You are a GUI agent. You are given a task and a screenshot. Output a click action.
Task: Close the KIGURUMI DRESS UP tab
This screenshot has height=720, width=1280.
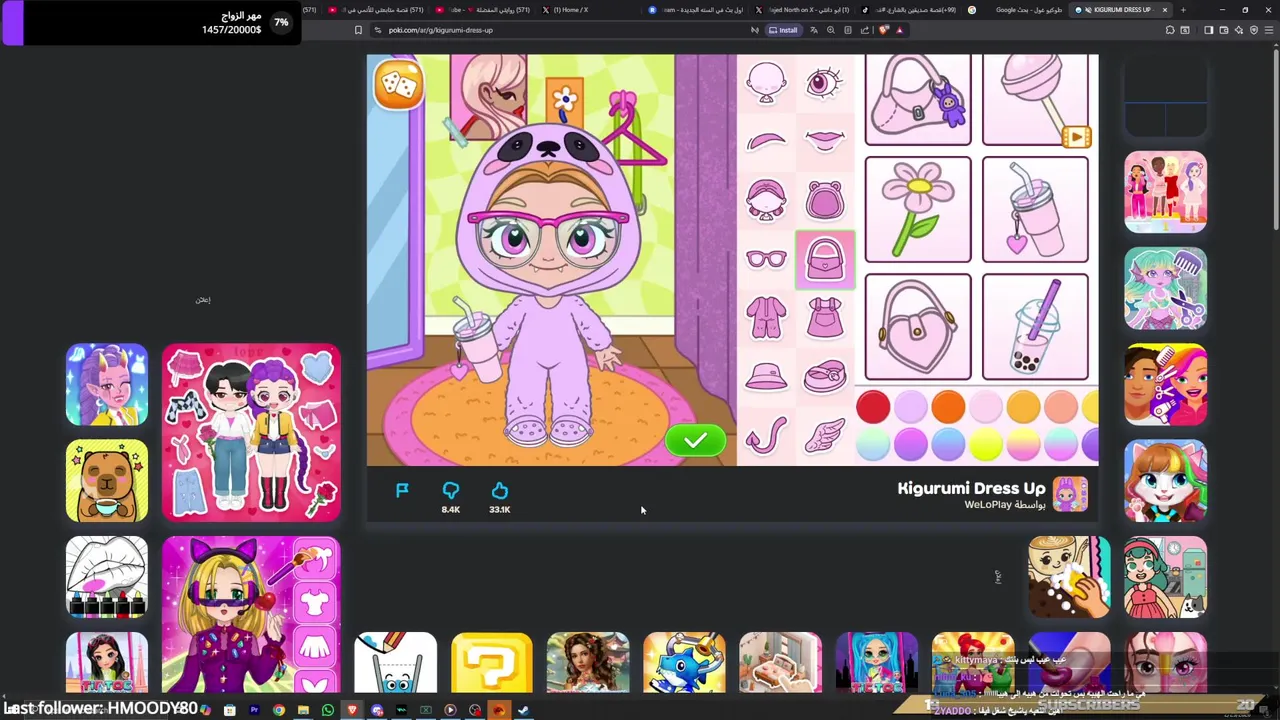pyautogui.click(x=1164, y=10)
